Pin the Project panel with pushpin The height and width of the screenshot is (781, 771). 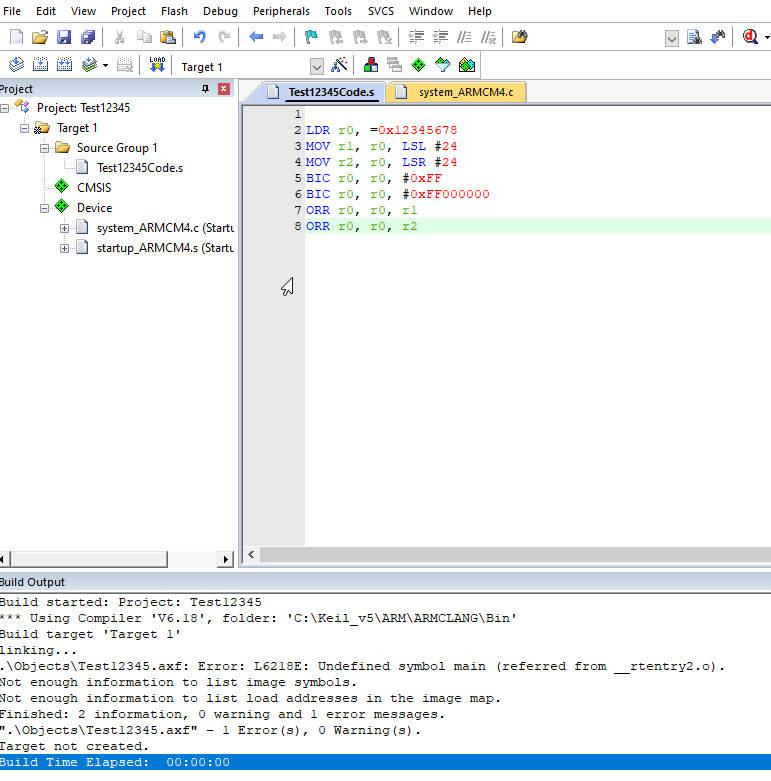click(x=206, y=89)
